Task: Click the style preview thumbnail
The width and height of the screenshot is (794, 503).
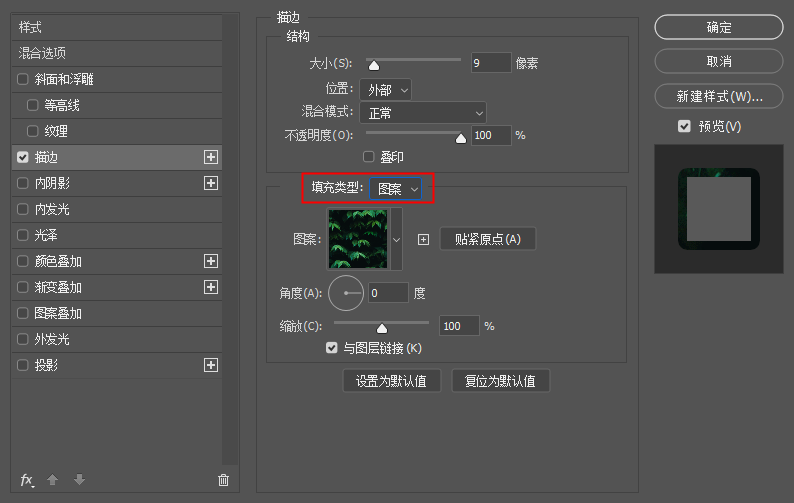Action: tap(719, 209)
